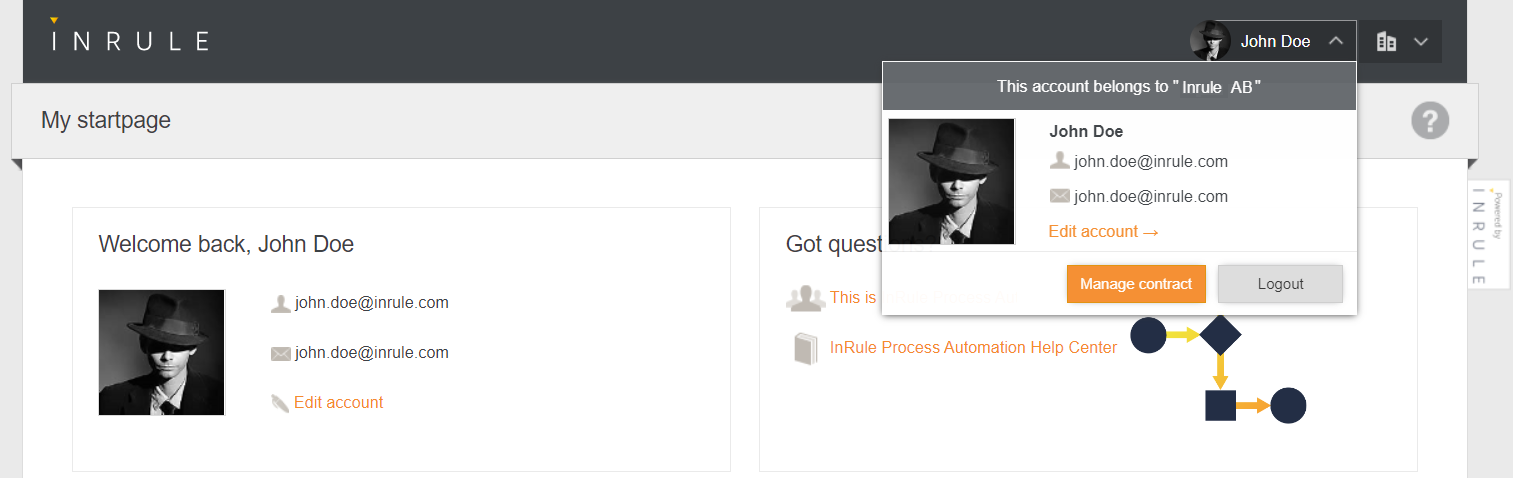Click the INRULE logo in header

(x=130, y=39)
